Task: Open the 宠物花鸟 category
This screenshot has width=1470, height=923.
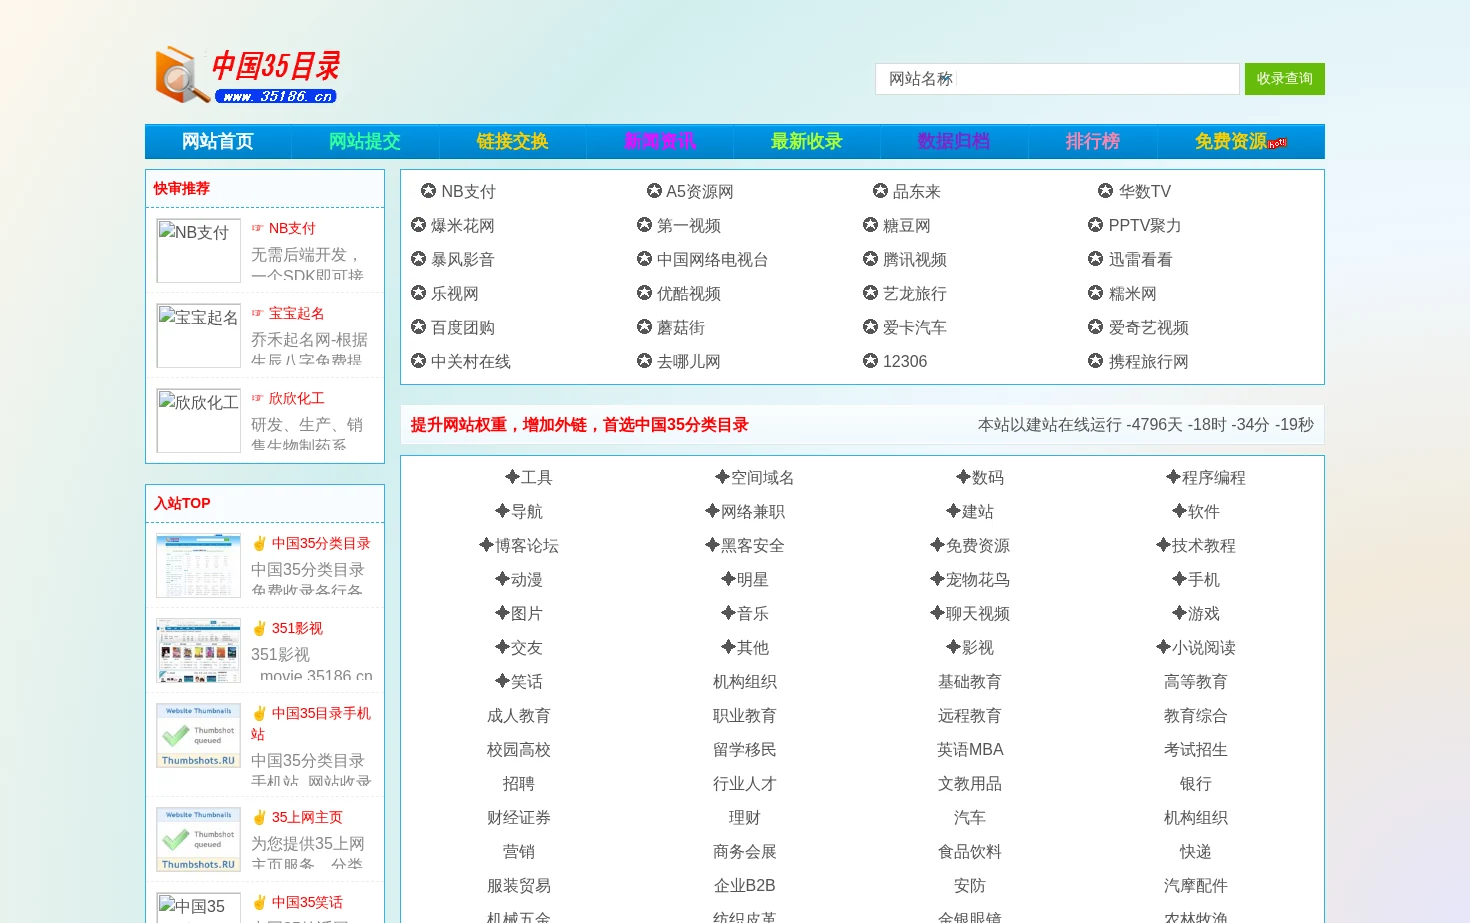Action: coord(977,579)
